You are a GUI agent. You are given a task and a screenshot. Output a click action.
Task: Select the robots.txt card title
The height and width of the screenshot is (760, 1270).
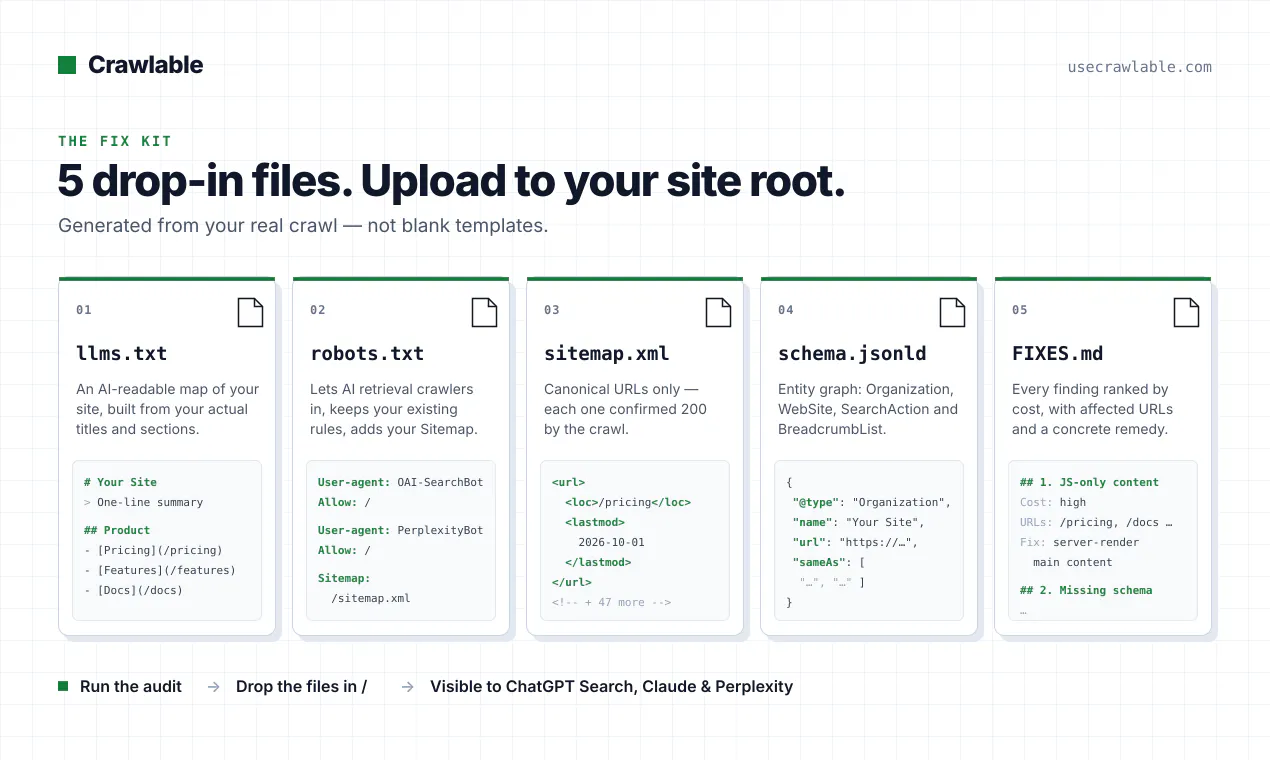[x=367, y=353]
